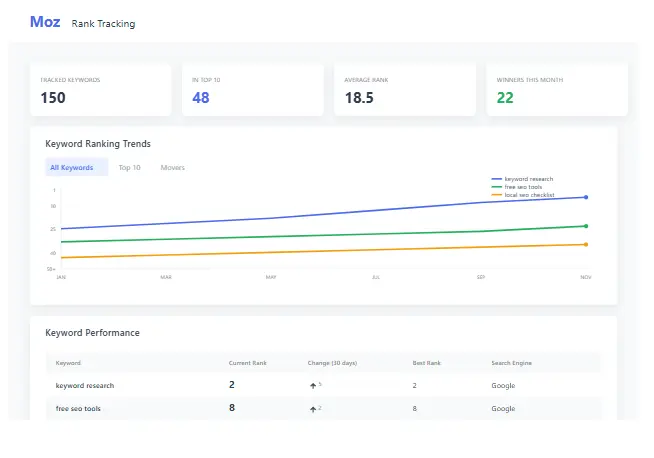The image size is (654, 458).
Task: Click Google in the free seo tools row
Action: coord(503,408)
